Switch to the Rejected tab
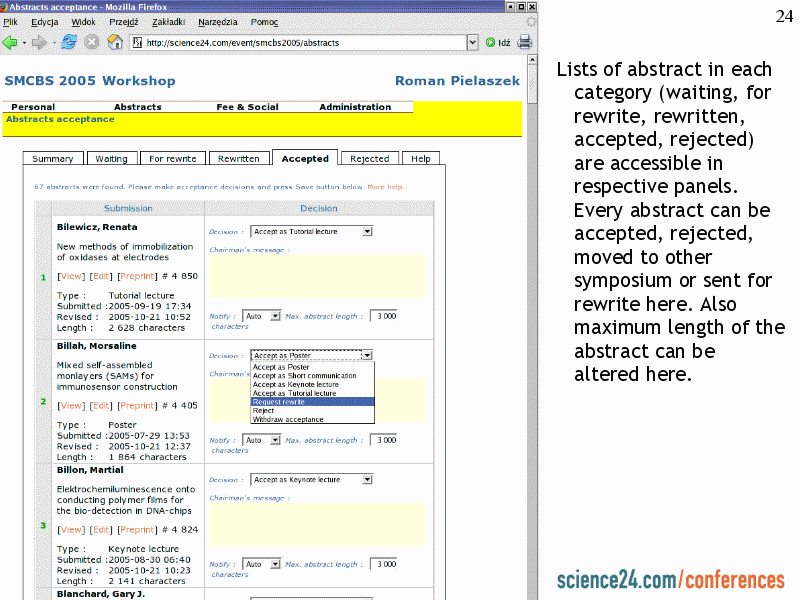Image resolution: width=800 pixels, height=600 pixels. pyautogui.click(x=369, y=158)
